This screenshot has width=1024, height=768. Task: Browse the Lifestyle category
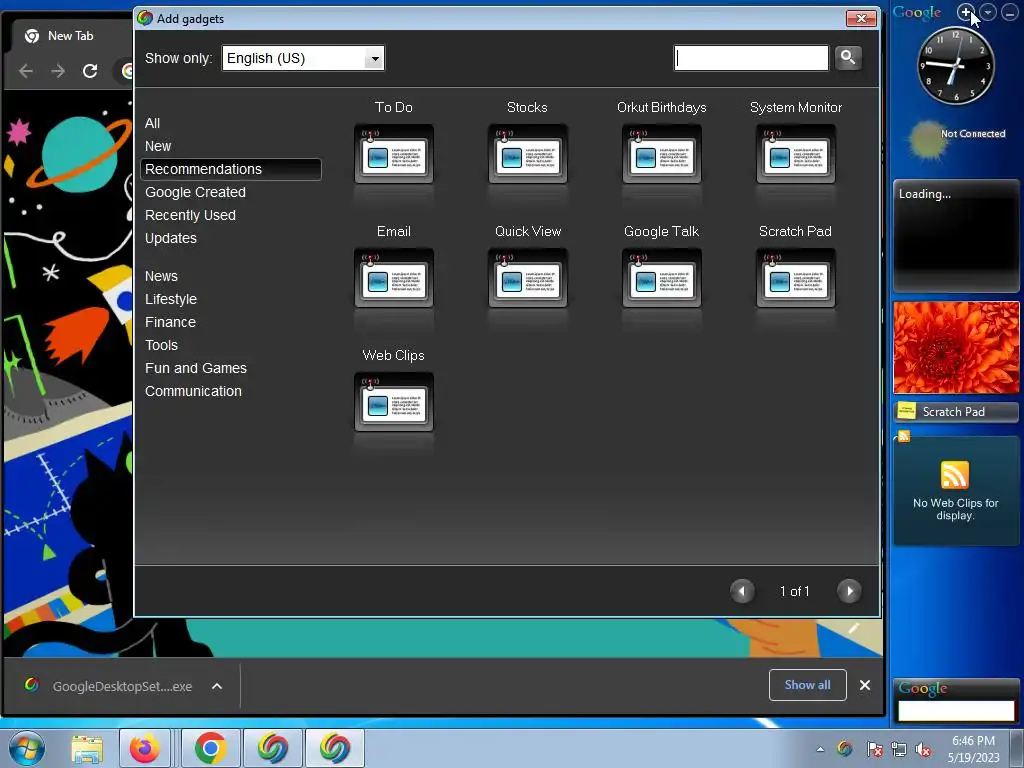tap(170, 299)
